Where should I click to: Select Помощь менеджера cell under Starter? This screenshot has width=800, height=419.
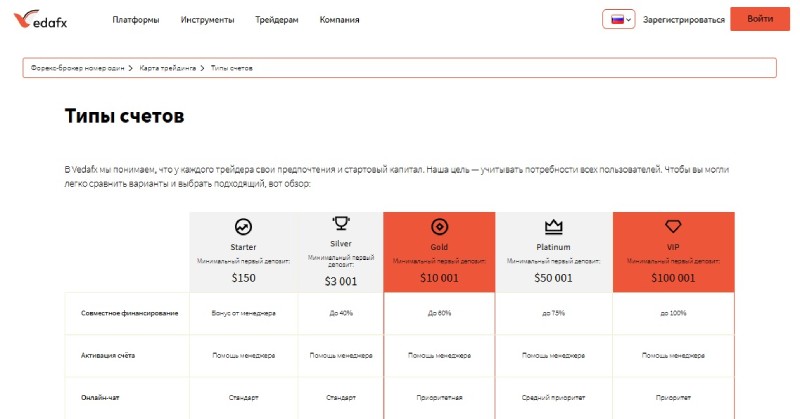(x=243, y=355)
